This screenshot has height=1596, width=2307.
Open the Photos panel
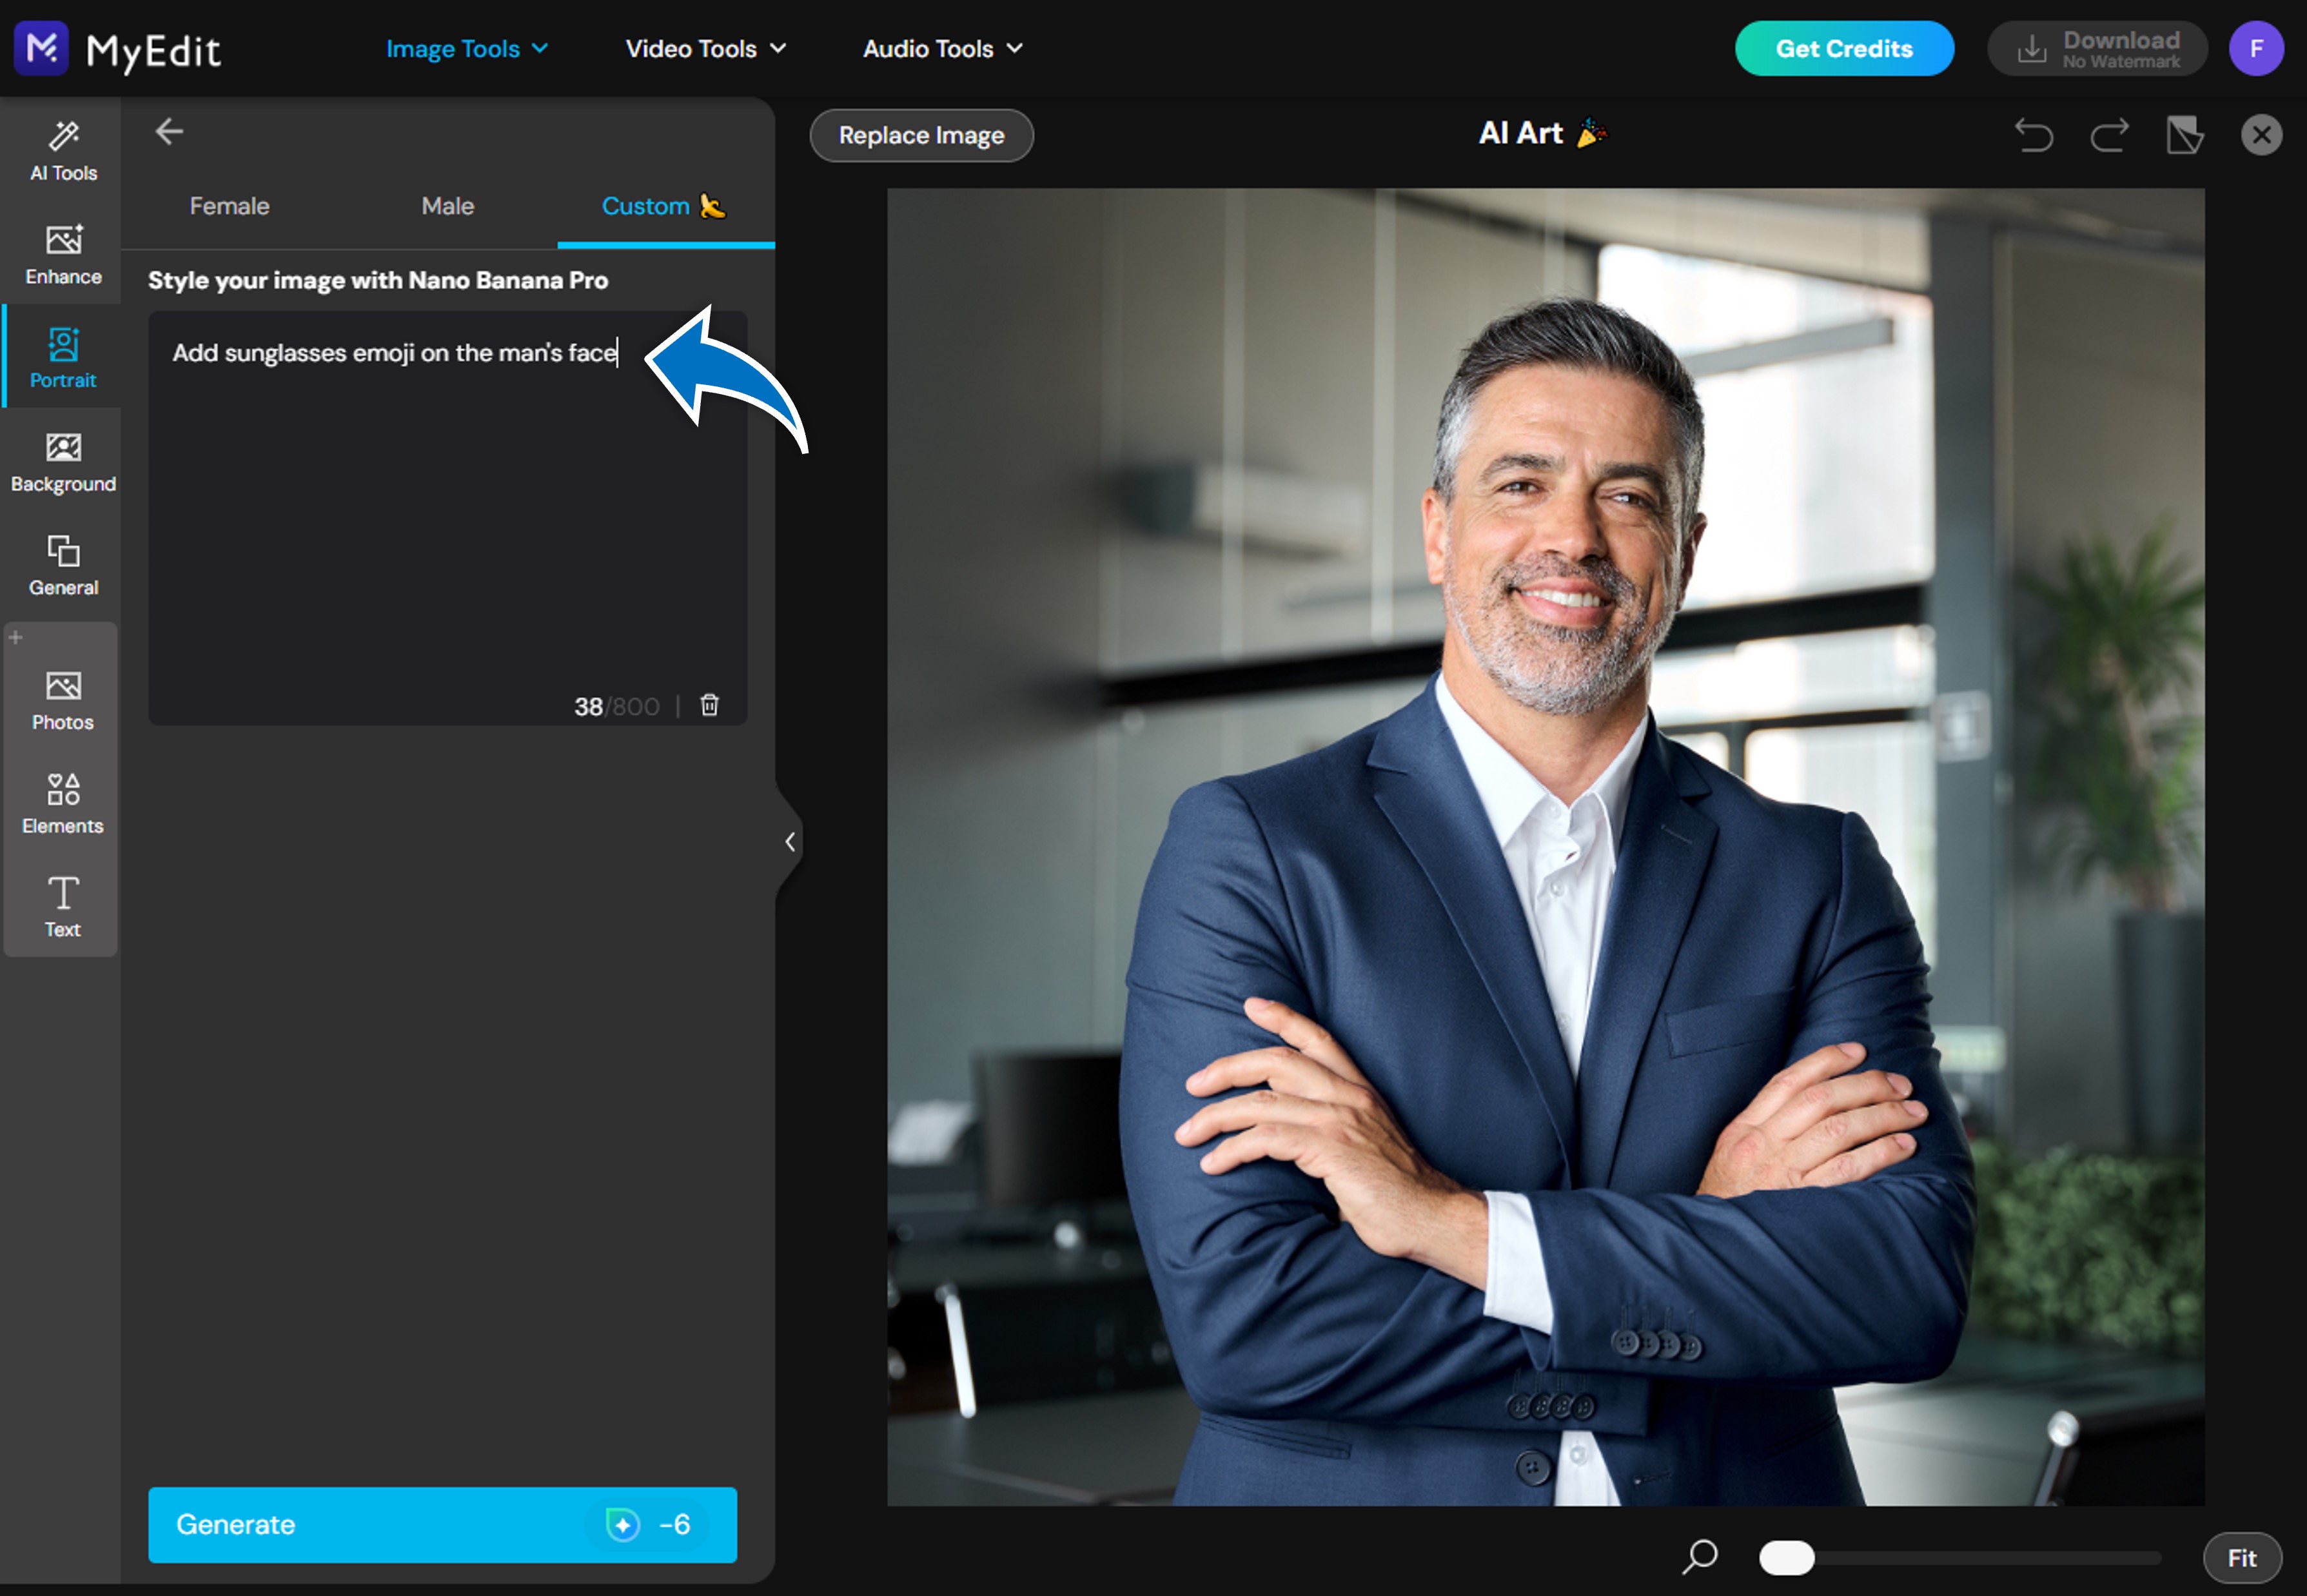(63, 699)
